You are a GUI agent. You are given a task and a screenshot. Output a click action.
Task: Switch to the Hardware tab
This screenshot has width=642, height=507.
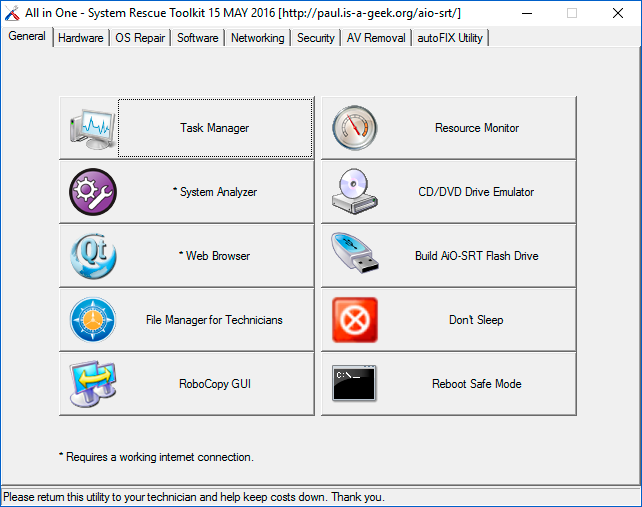pyautogui.click(x=80, y=38)
